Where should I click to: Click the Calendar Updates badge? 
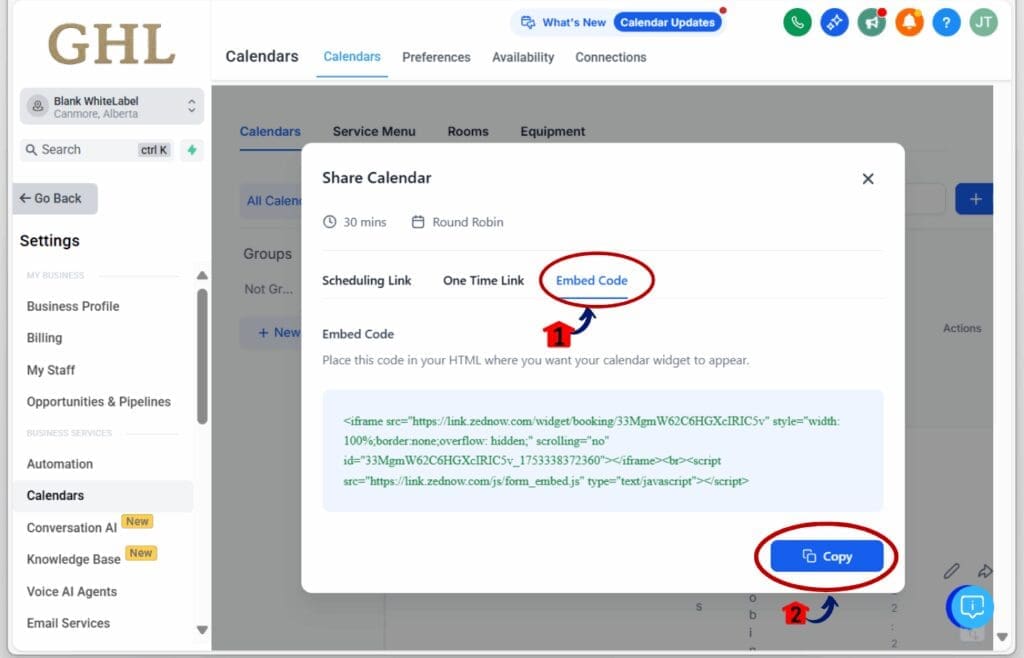tap(667, 23)
